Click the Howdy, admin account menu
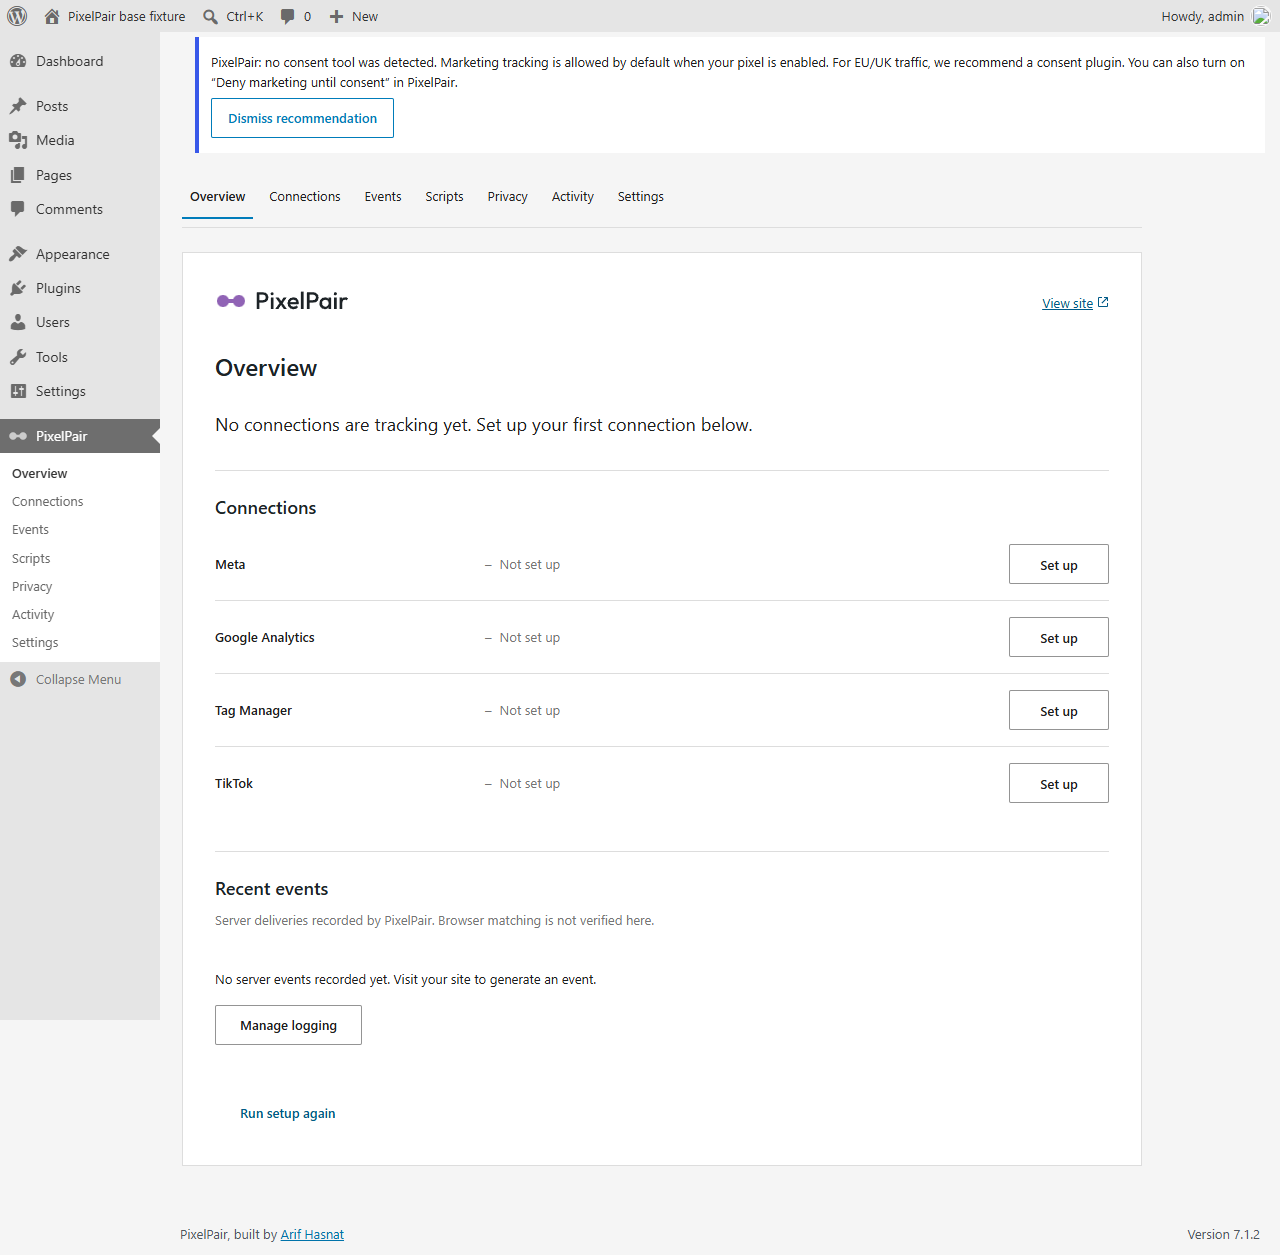Image resolution: width=1280 pixels, height=1255 pixels. pos(1215,17)
